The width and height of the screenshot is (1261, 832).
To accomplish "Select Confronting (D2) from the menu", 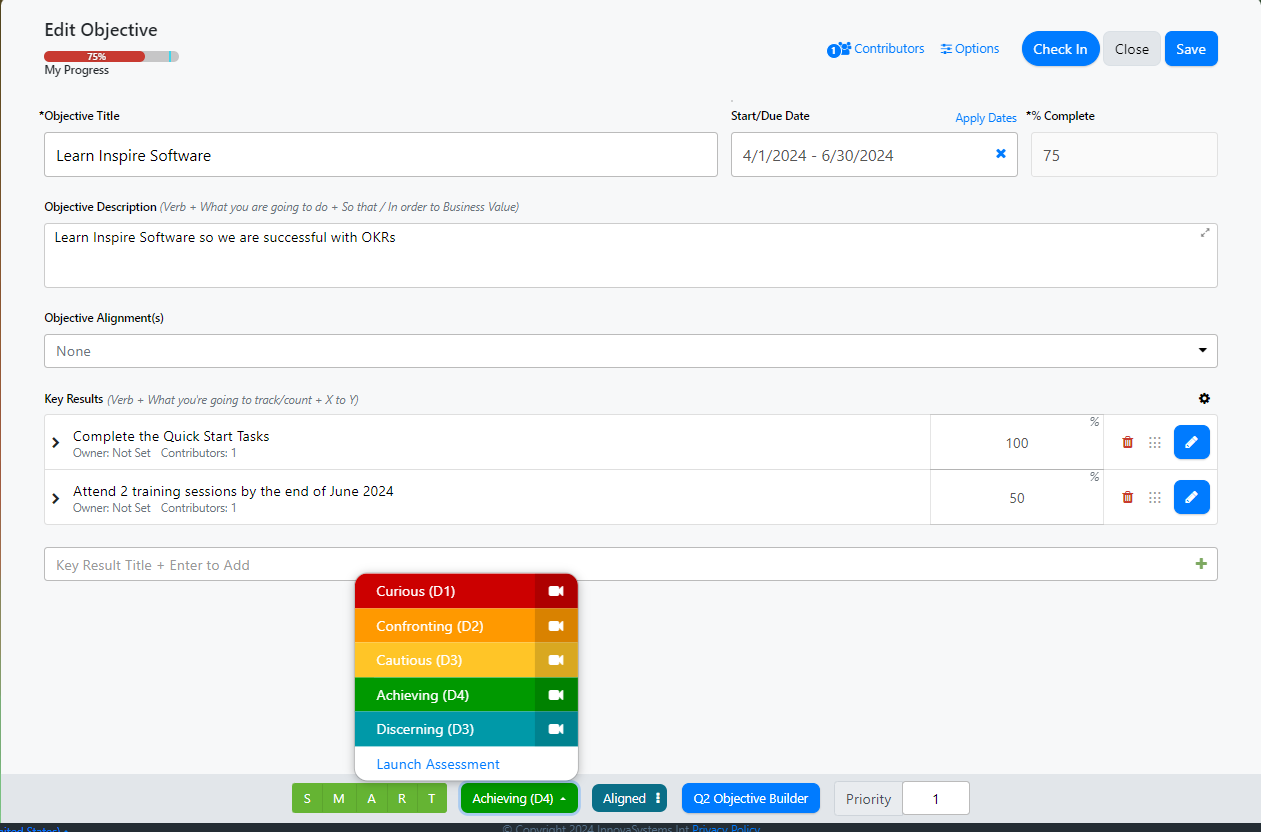I will tap(445, 626).
